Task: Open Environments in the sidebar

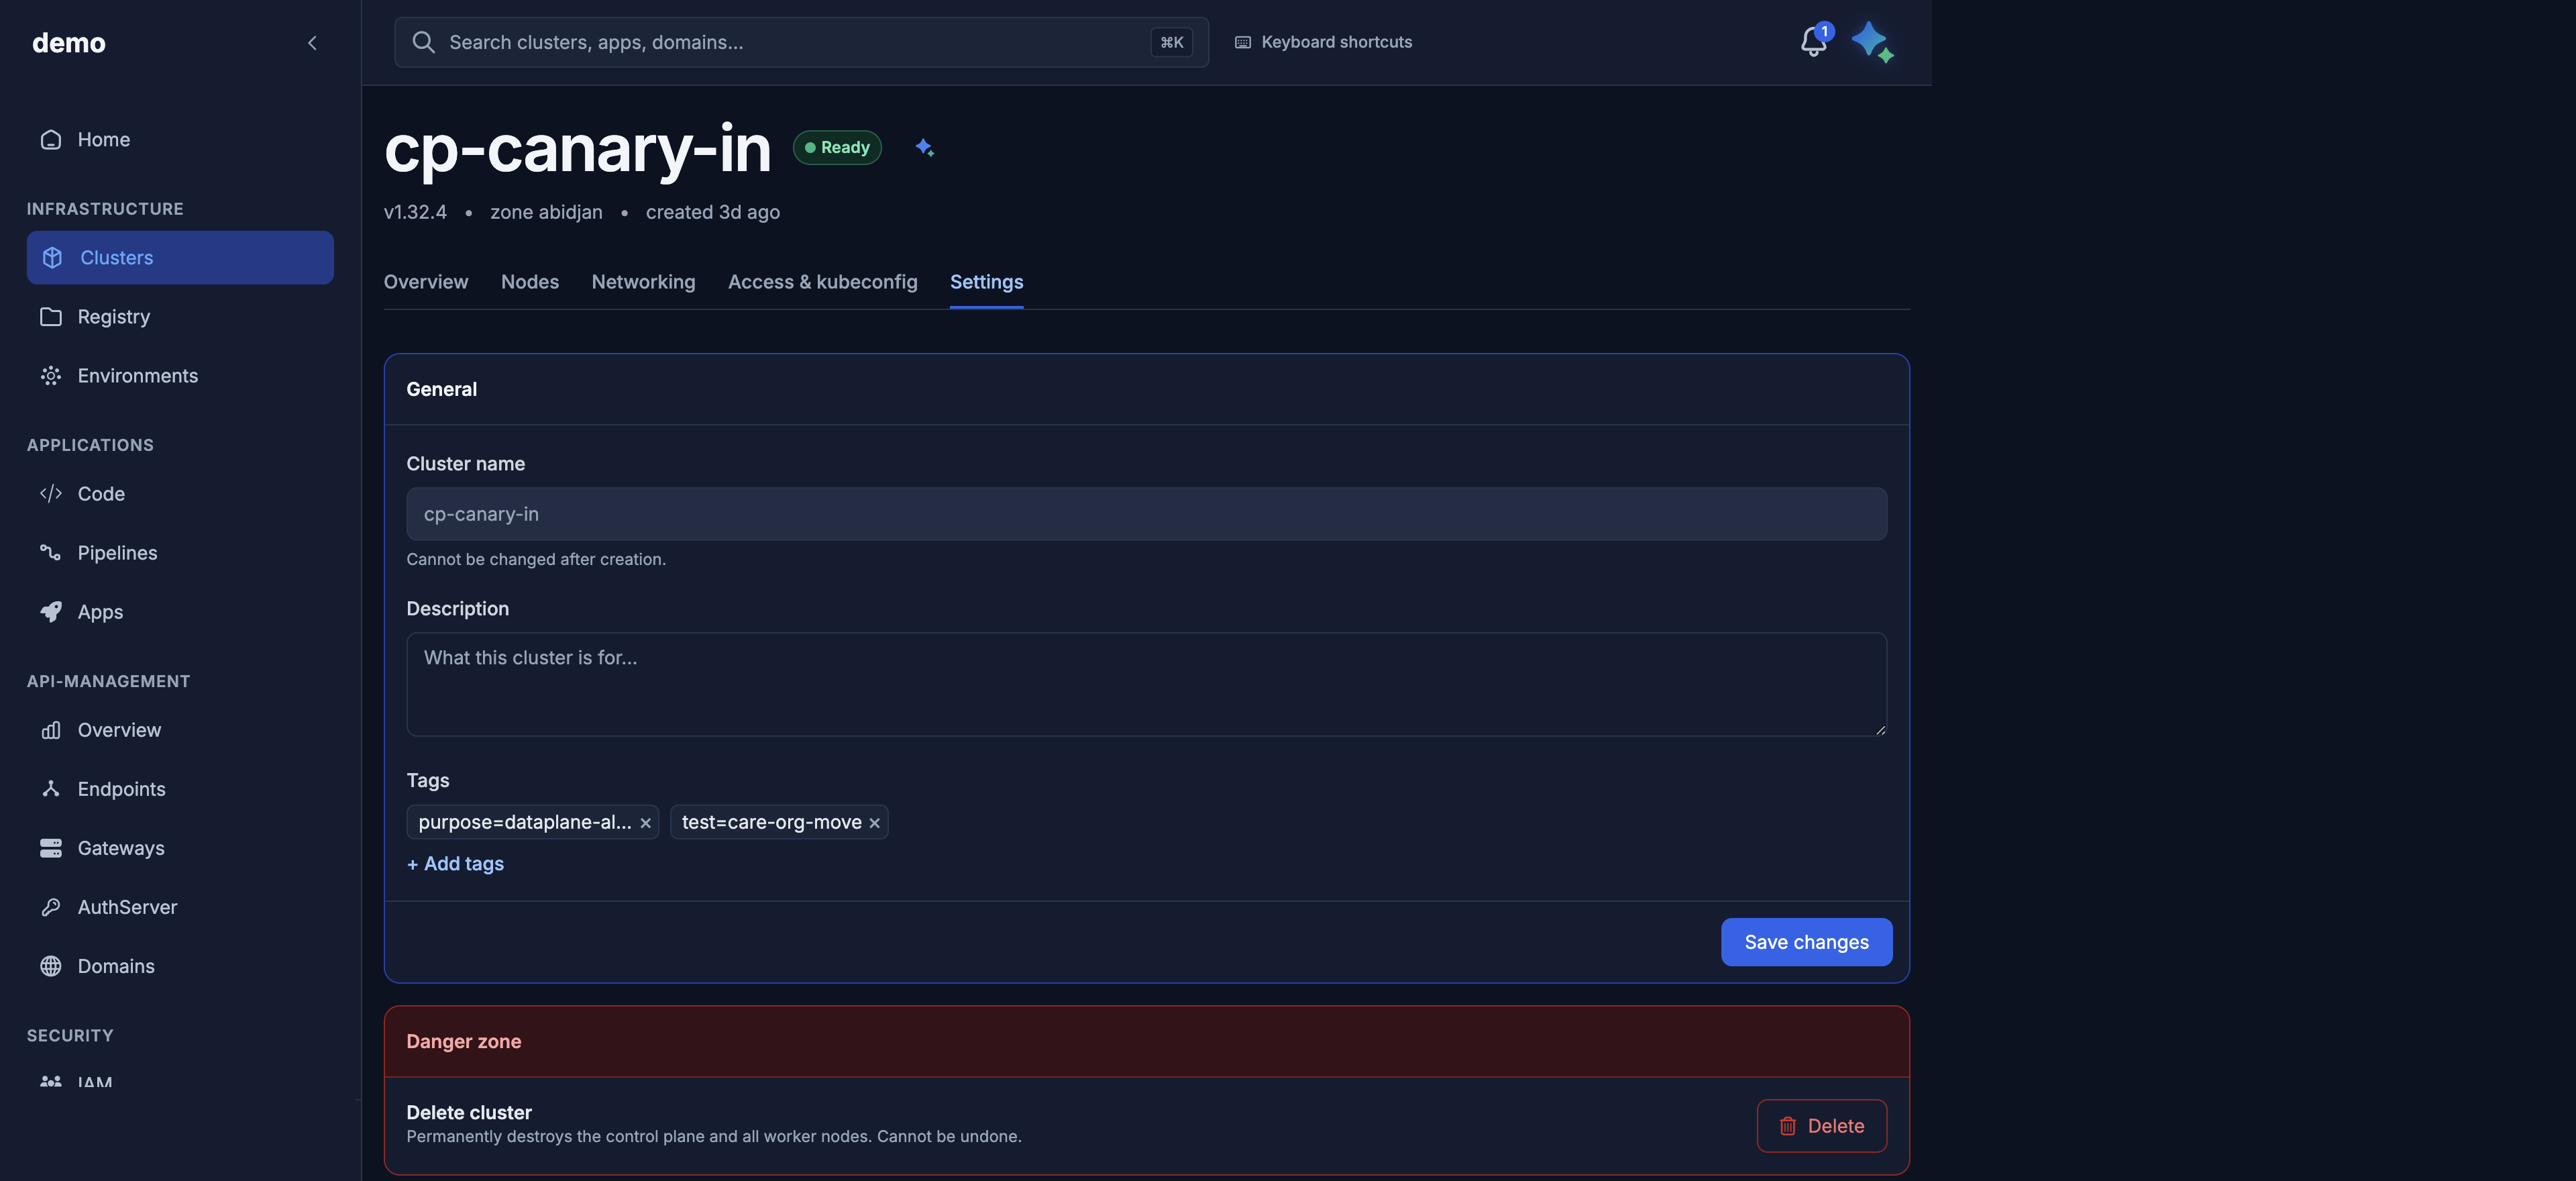Action: pos(180,376)
